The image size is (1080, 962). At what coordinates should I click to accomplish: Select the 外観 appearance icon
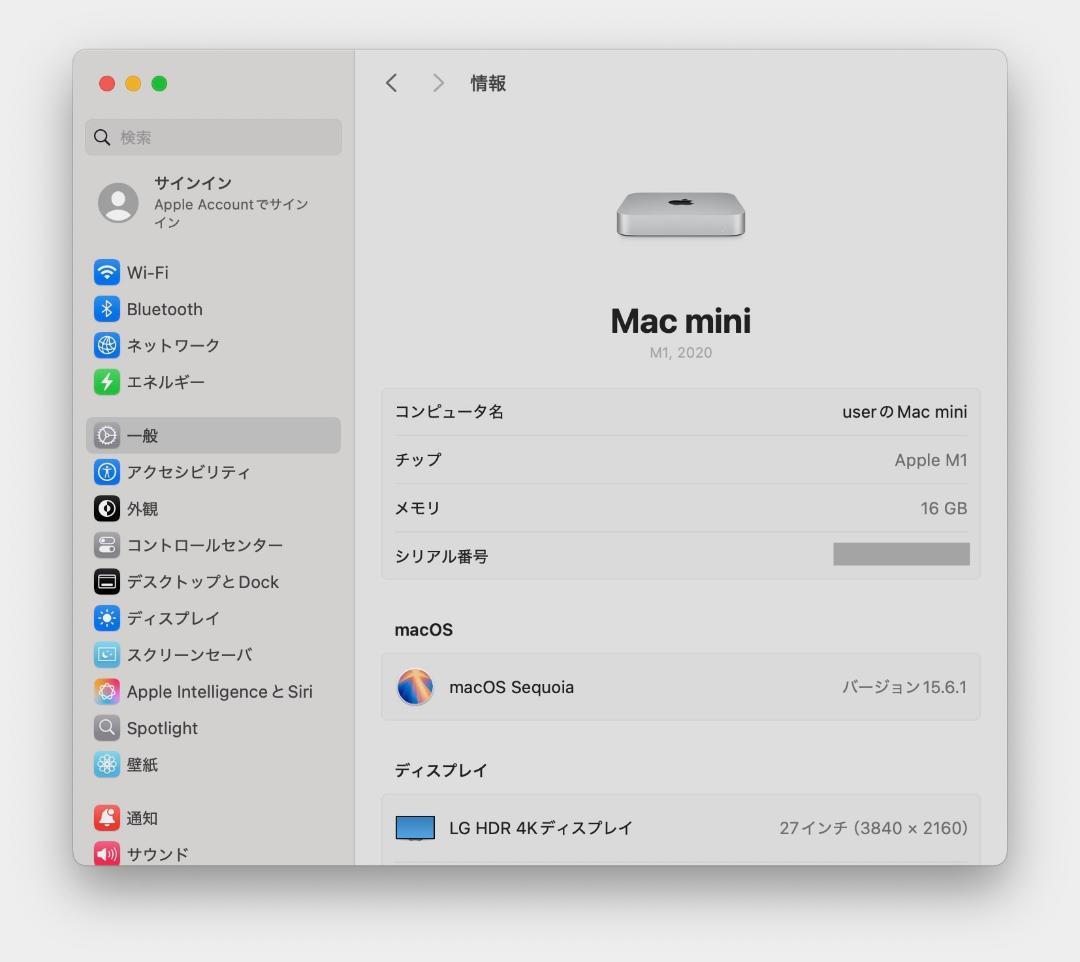pos(107,508)
